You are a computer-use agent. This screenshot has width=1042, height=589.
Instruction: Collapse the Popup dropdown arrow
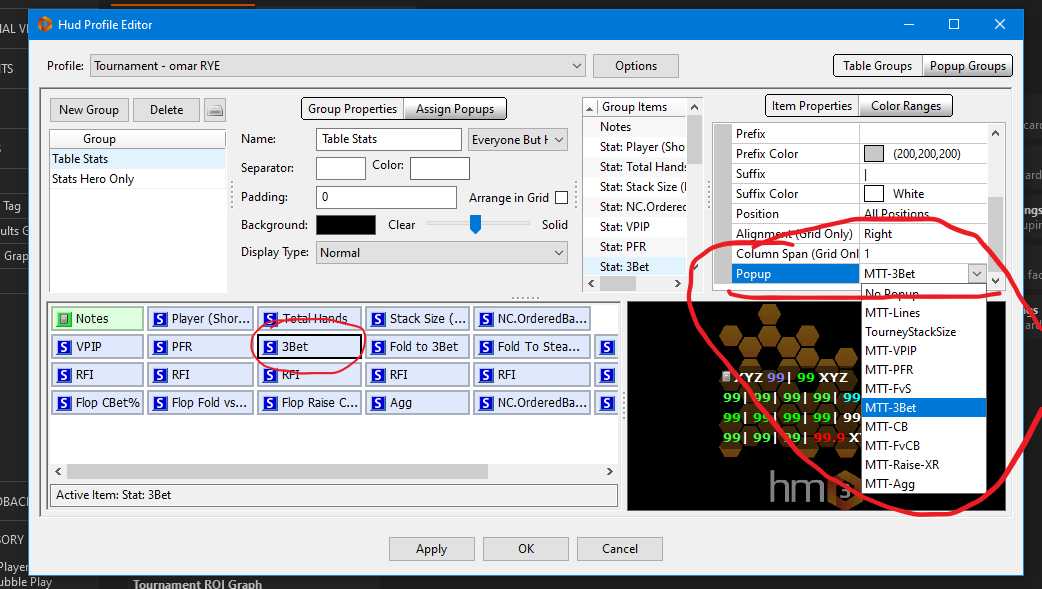click(x=976, y=273)
